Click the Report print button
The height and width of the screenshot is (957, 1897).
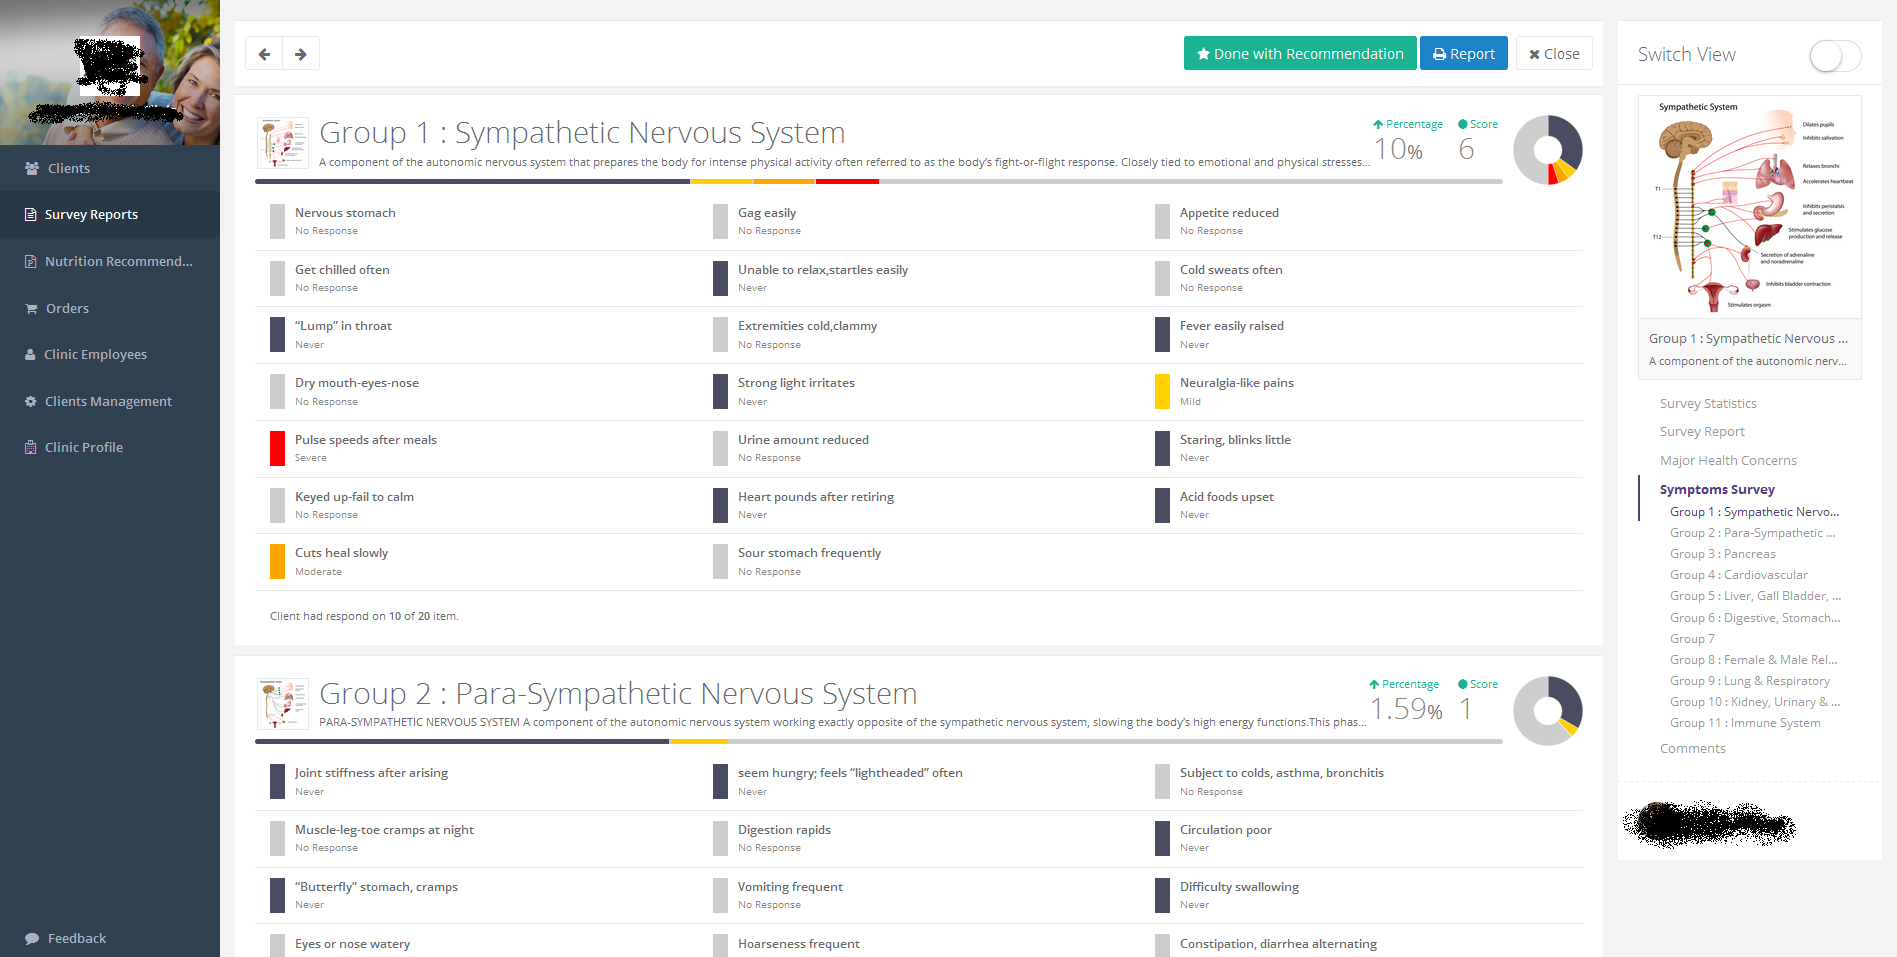(1463, 54)
